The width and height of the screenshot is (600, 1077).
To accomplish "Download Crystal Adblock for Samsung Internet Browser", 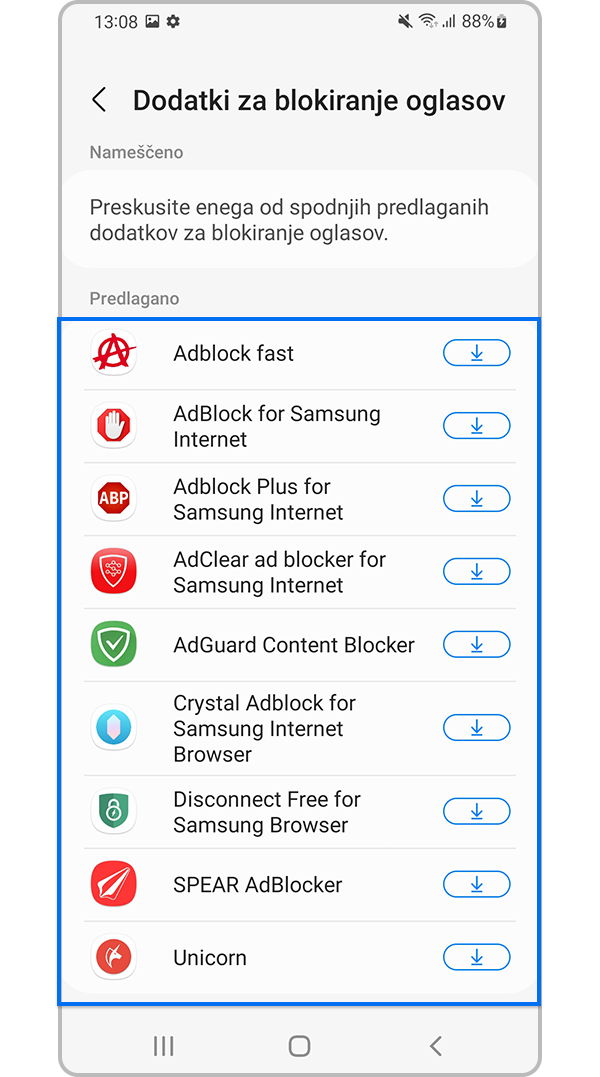I will [476, 728].
